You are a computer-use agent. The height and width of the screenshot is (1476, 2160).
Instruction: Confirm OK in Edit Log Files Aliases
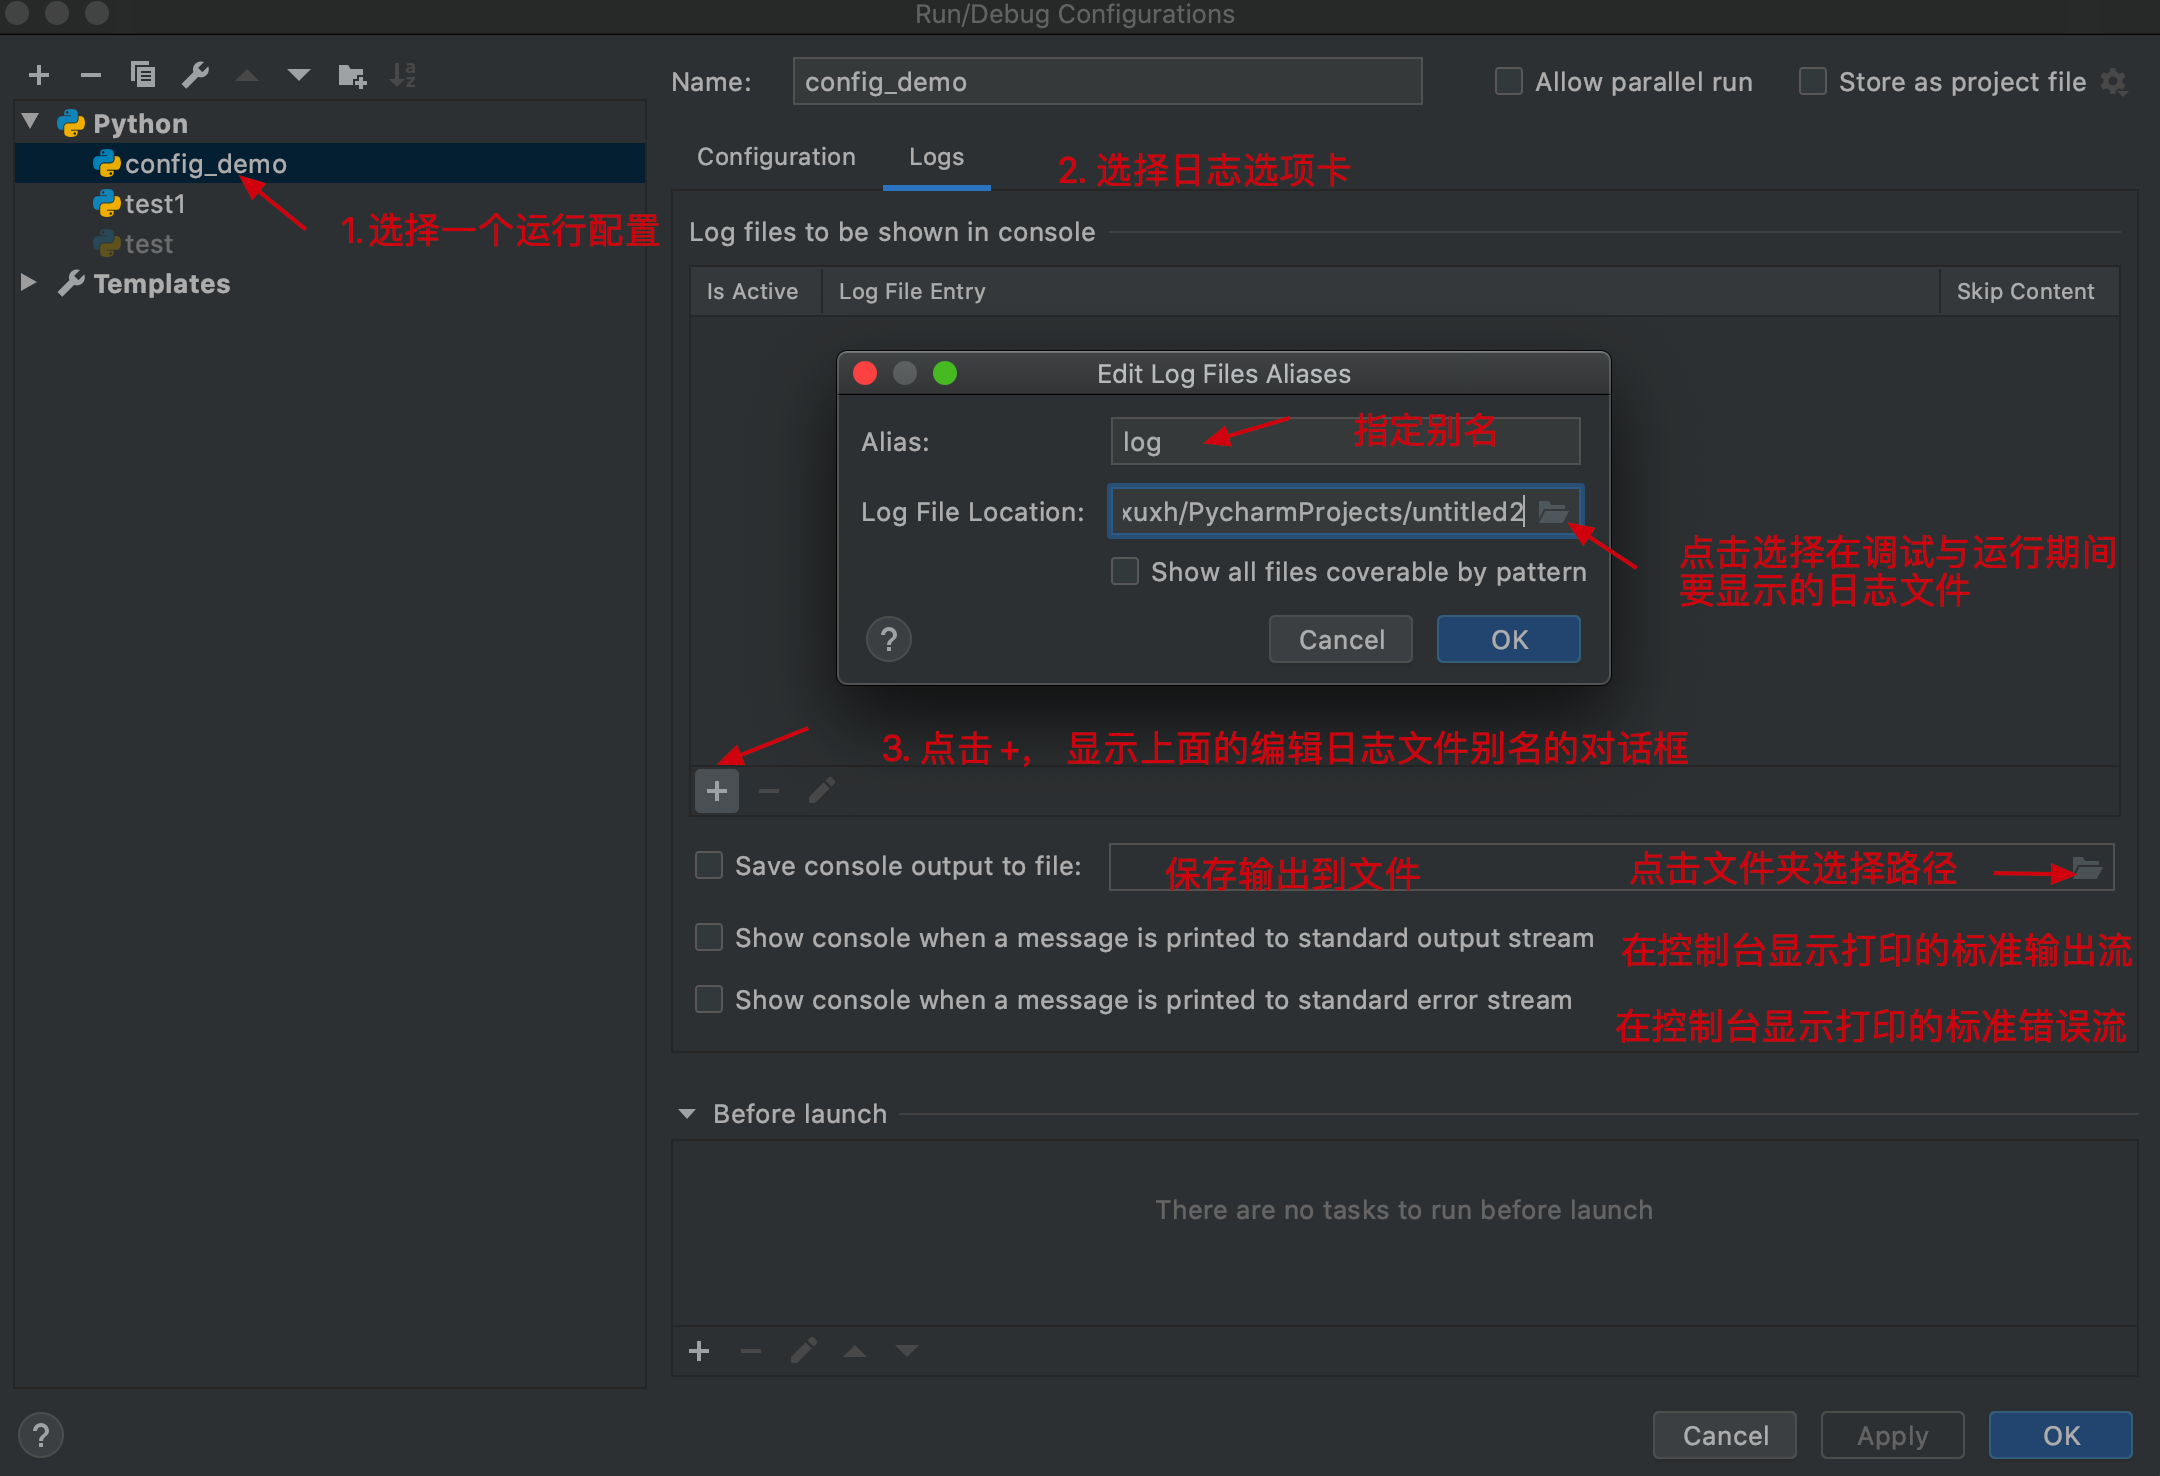tap(1509, 639)
